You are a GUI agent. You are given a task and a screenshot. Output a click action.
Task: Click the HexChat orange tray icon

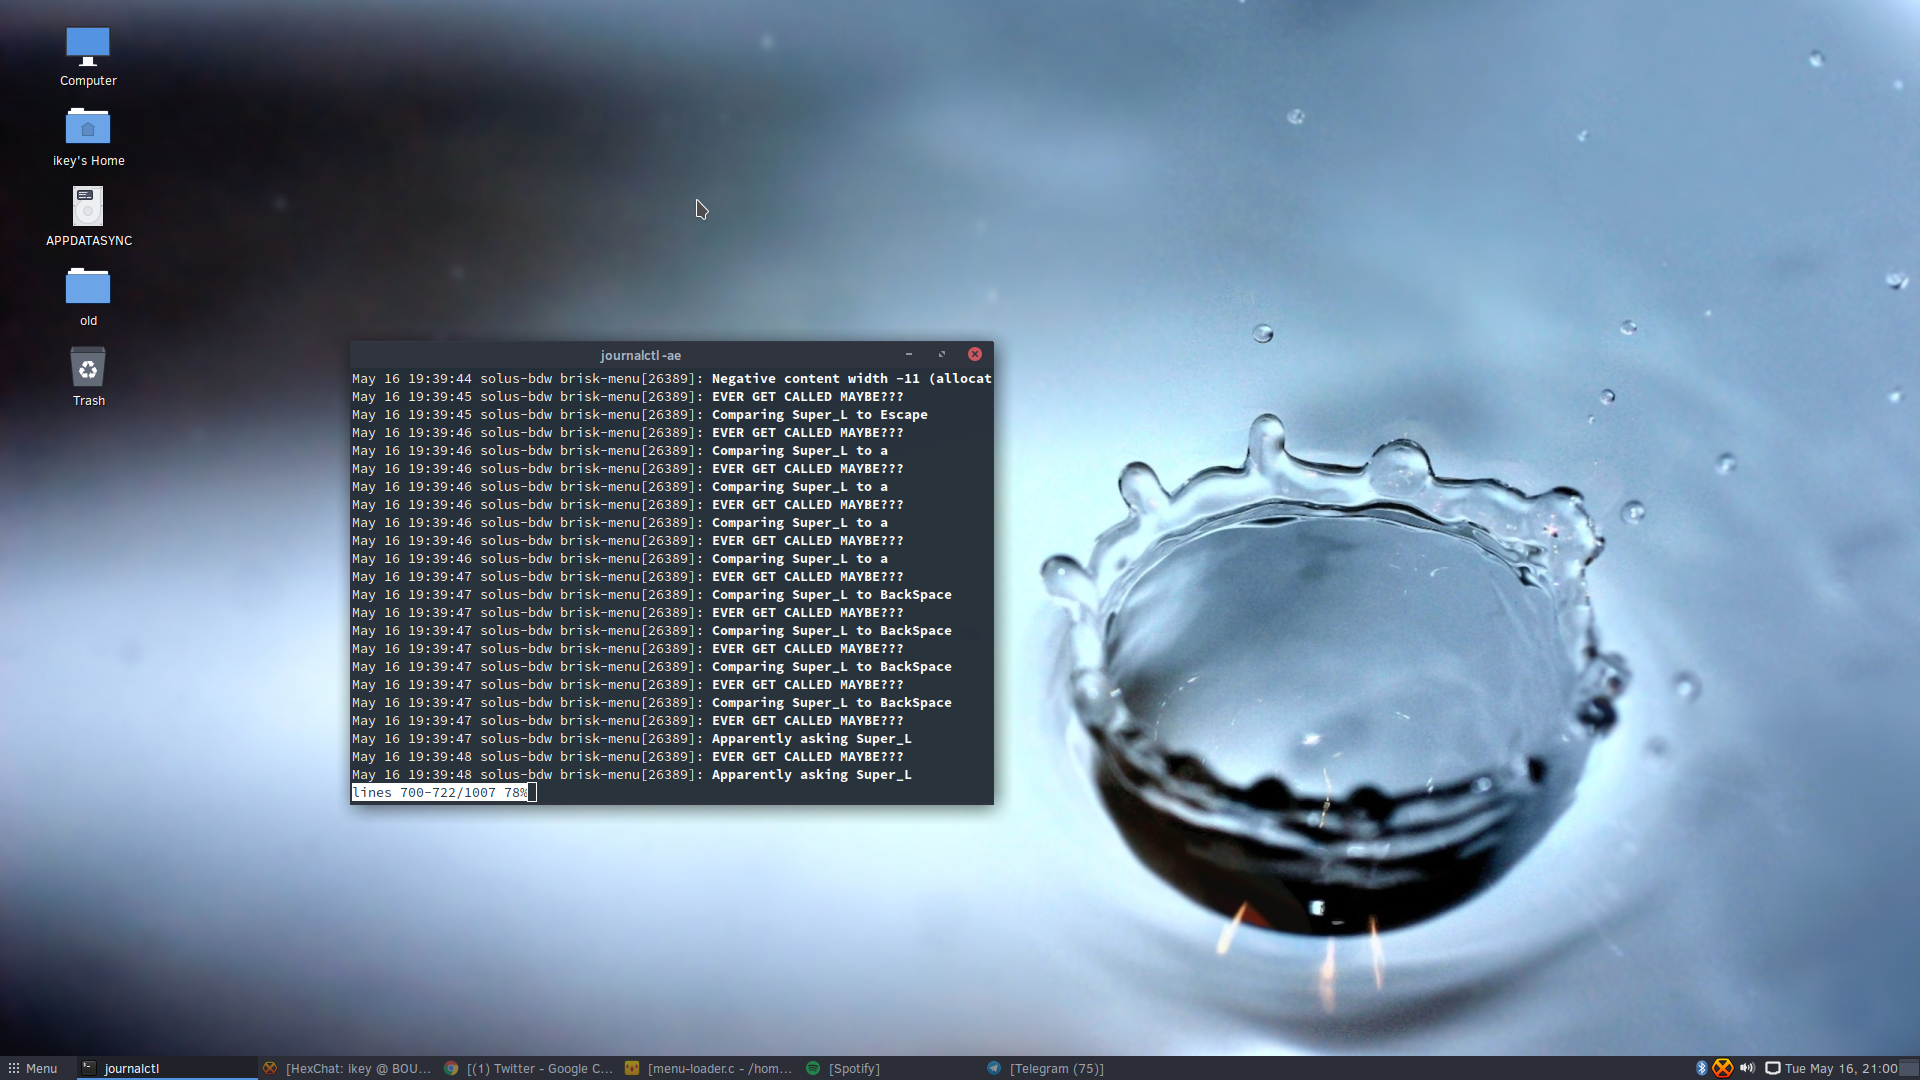point(1722,1068)
